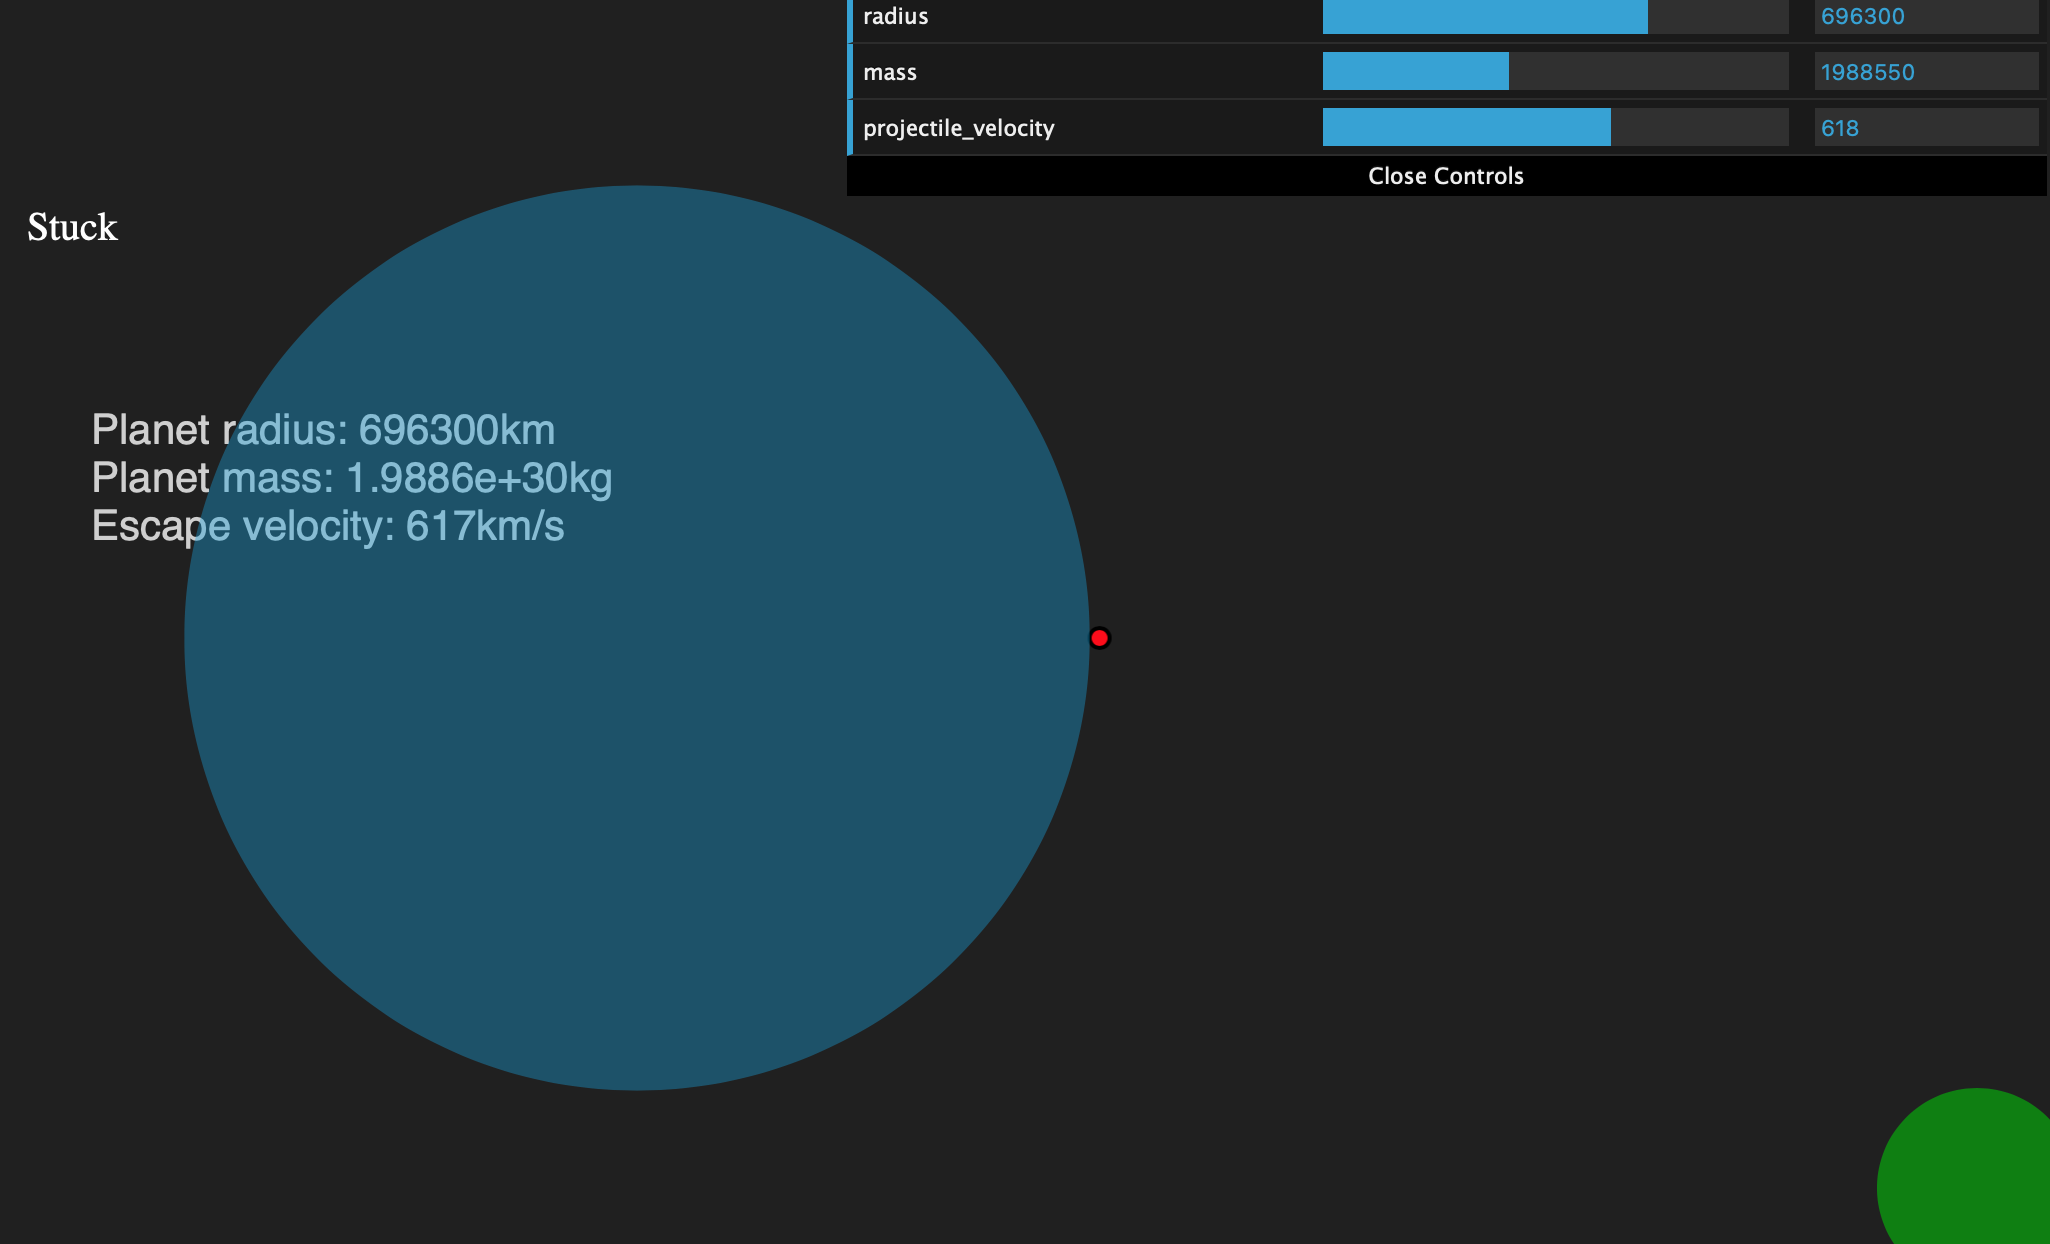This screenshot has height=1244, width=2050.
Task: Focus the projectile_velocity field showing 618
Action: (1925, 128)
